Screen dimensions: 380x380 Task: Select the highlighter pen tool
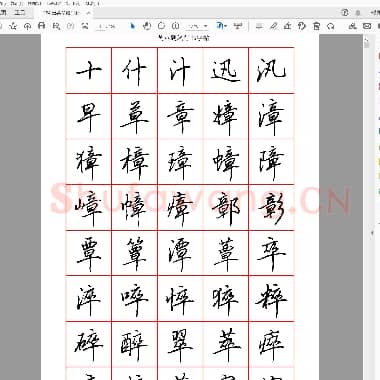pos(273,26)
